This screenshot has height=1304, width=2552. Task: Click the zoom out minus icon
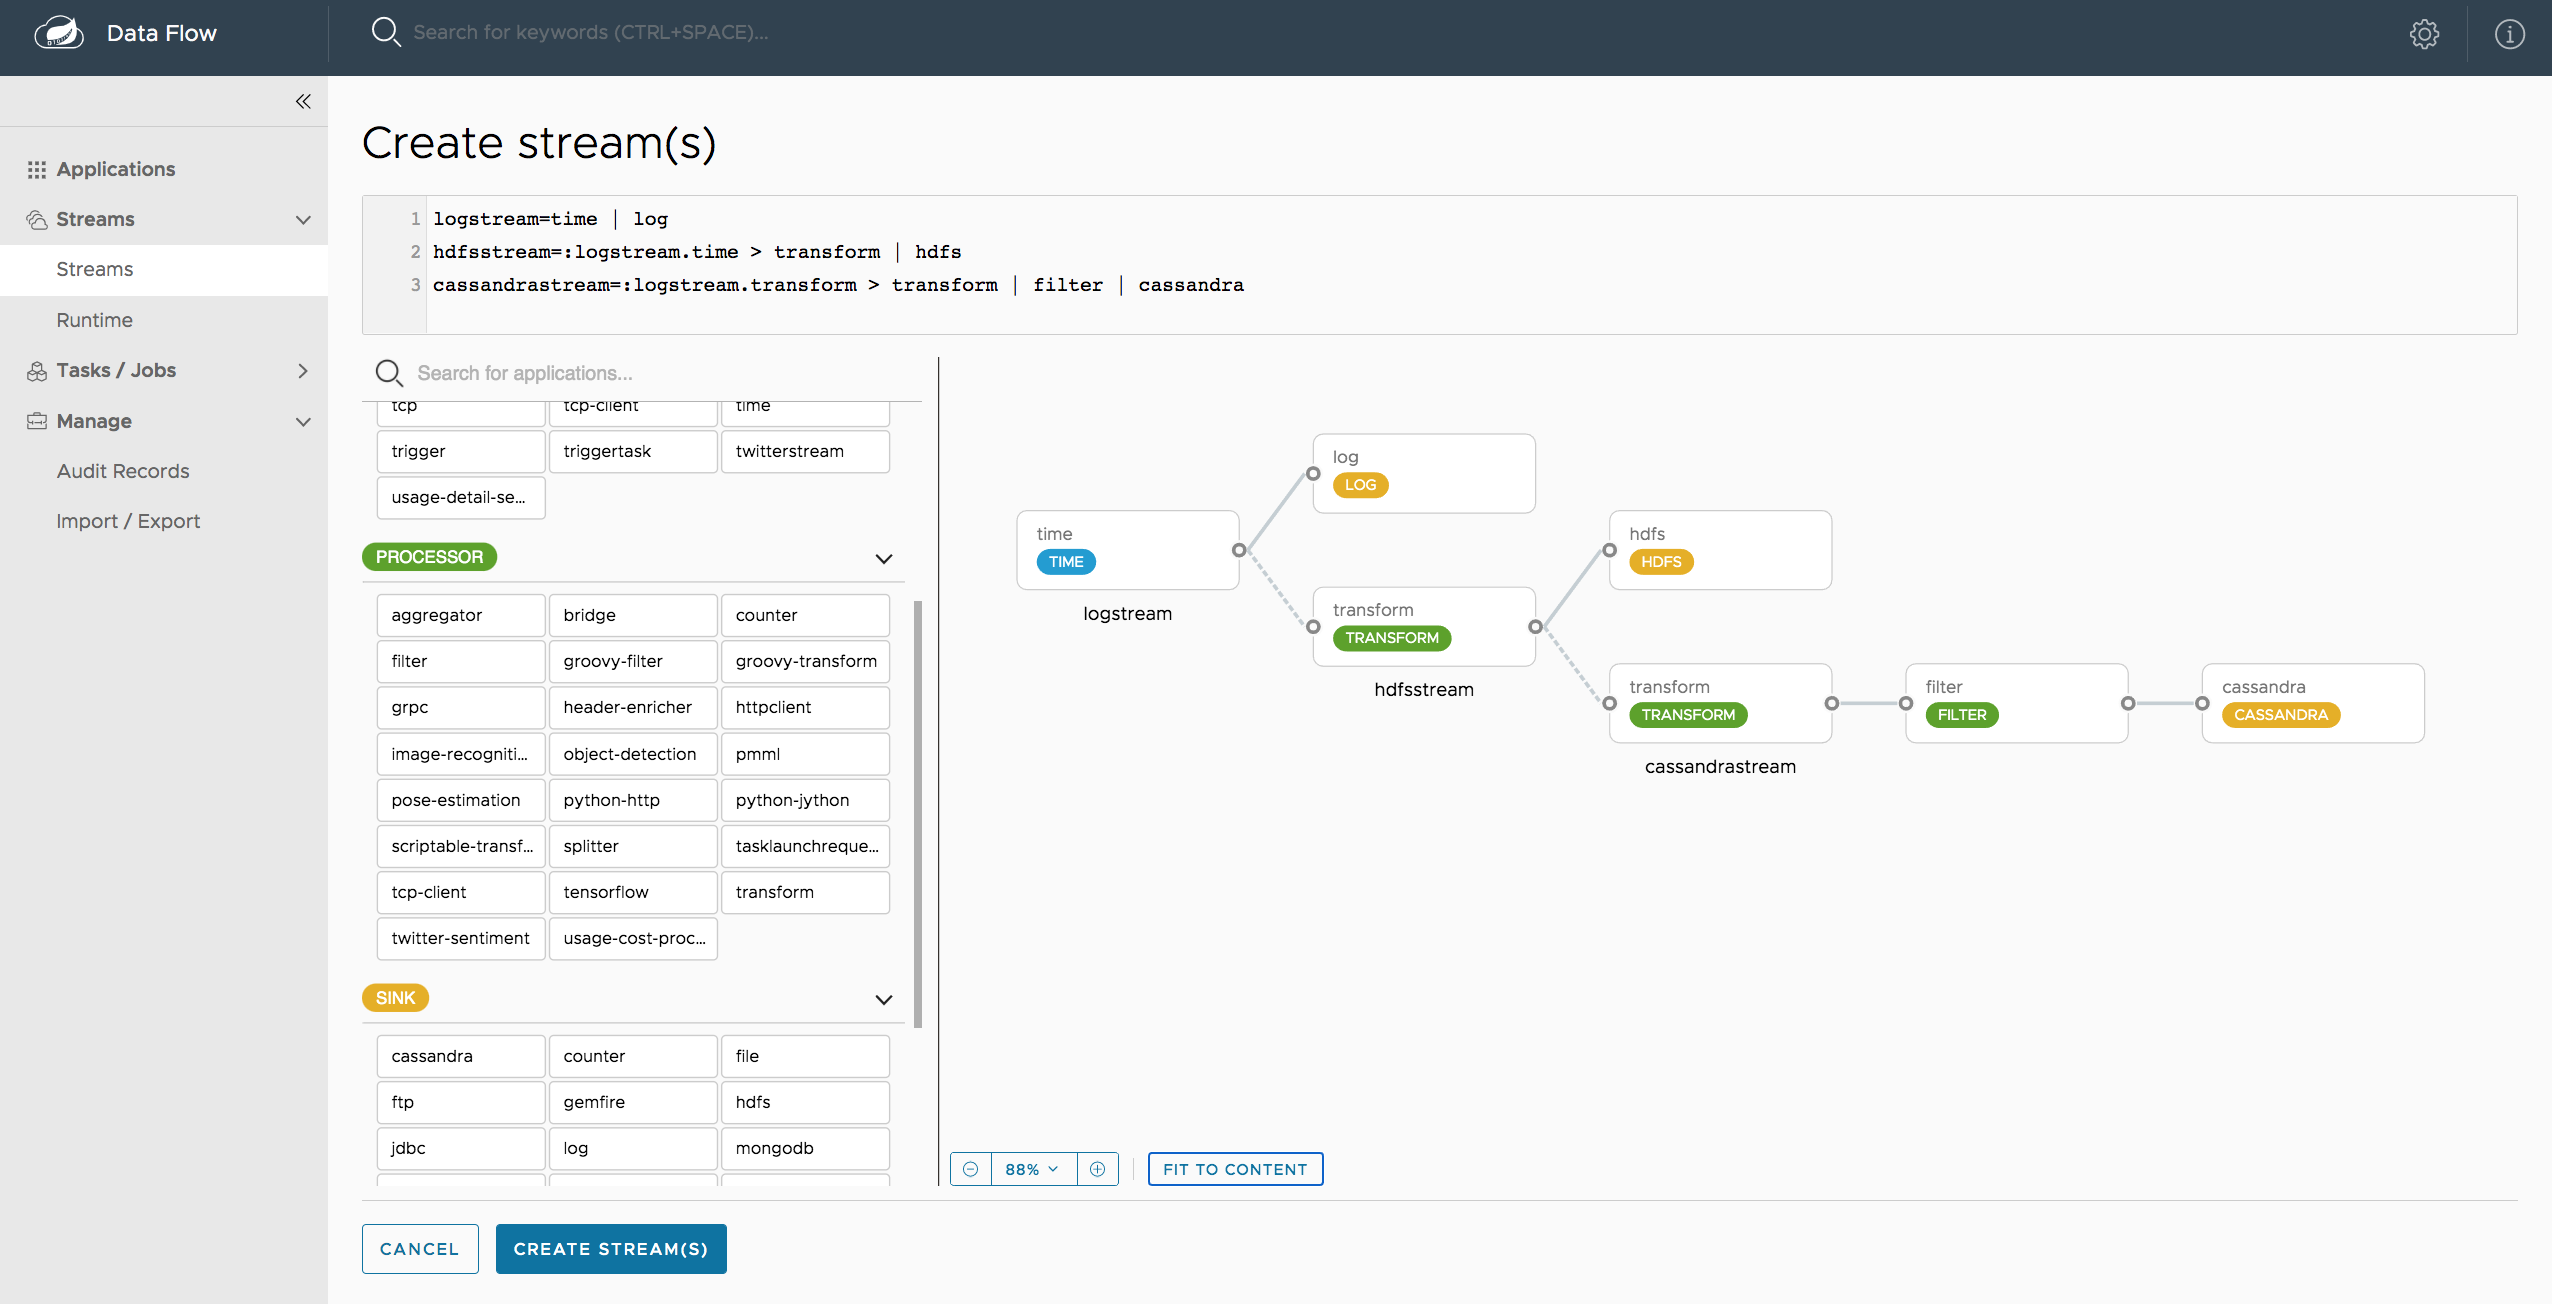[x=970, y=1169]
